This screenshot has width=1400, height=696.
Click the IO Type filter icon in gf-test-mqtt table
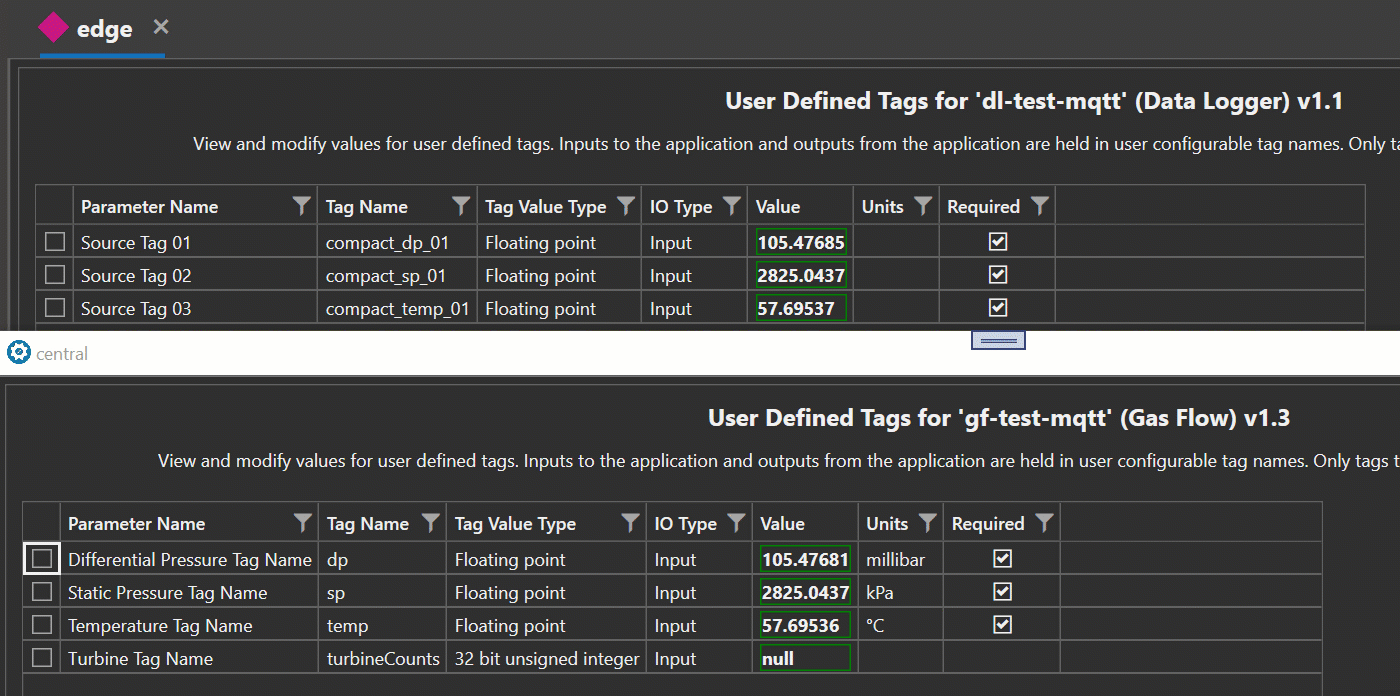737,523
